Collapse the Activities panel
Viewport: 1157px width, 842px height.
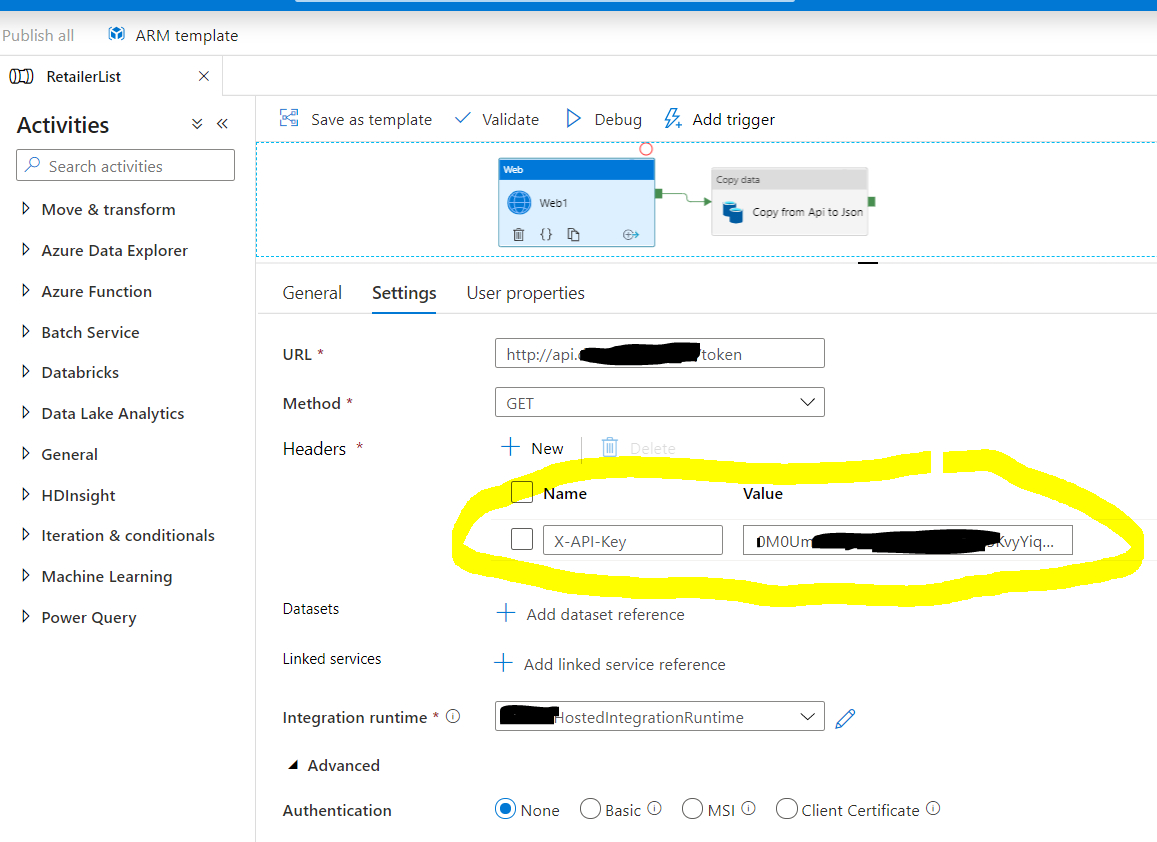point(222,124)
